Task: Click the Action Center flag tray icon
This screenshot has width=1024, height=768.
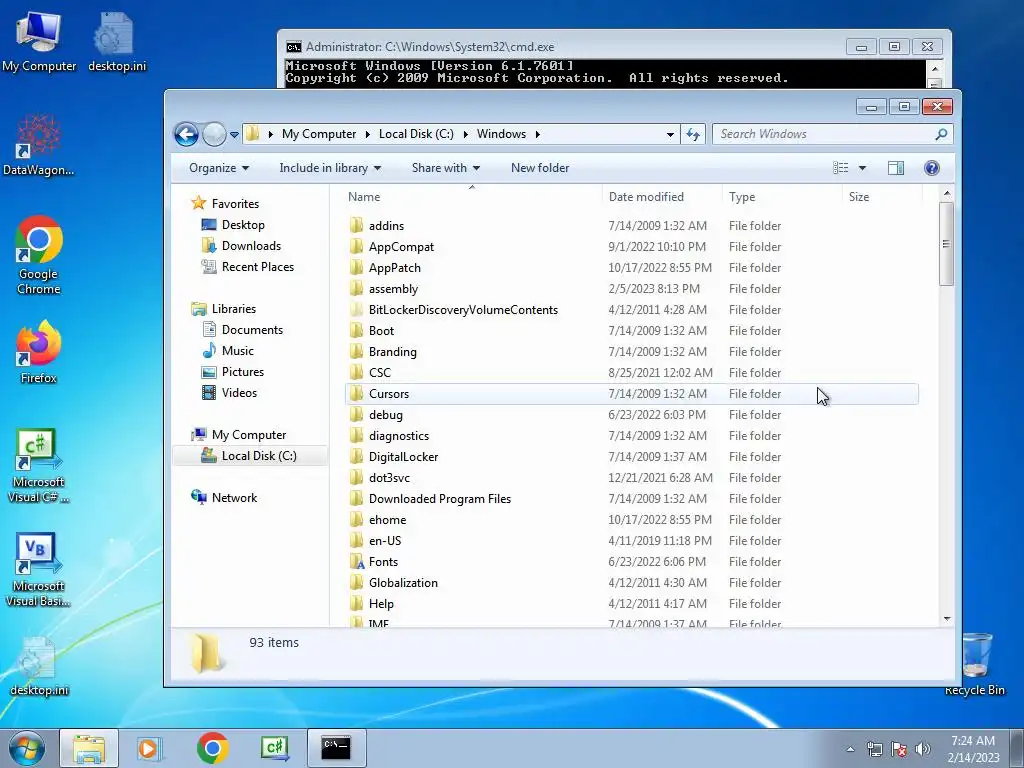Action: click(x=899, y=749)
